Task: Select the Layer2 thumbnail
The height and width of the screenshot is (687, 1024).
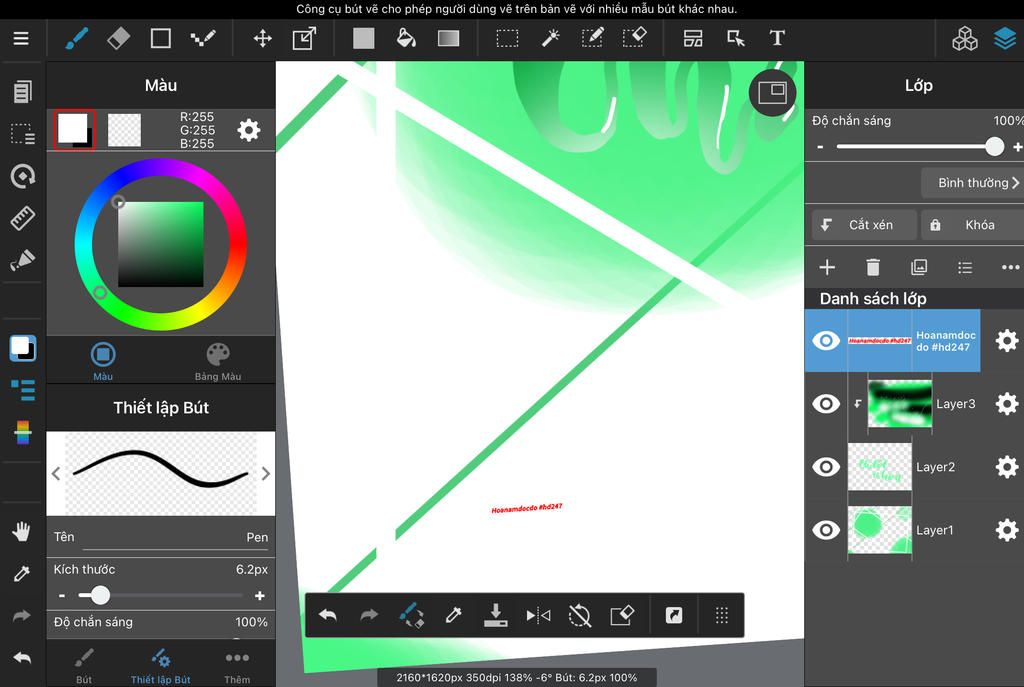Action: click(880, 467)
